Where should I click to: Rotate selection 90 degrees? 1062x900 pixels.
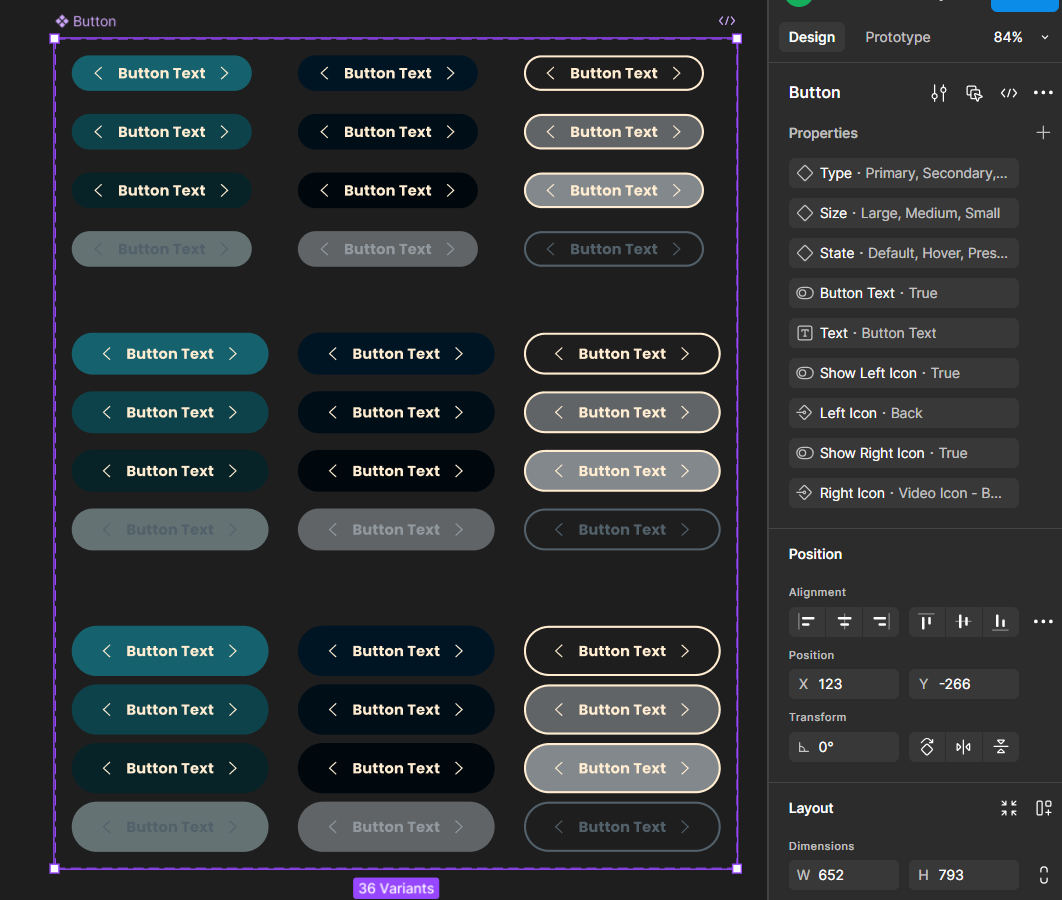pos(927,747)
